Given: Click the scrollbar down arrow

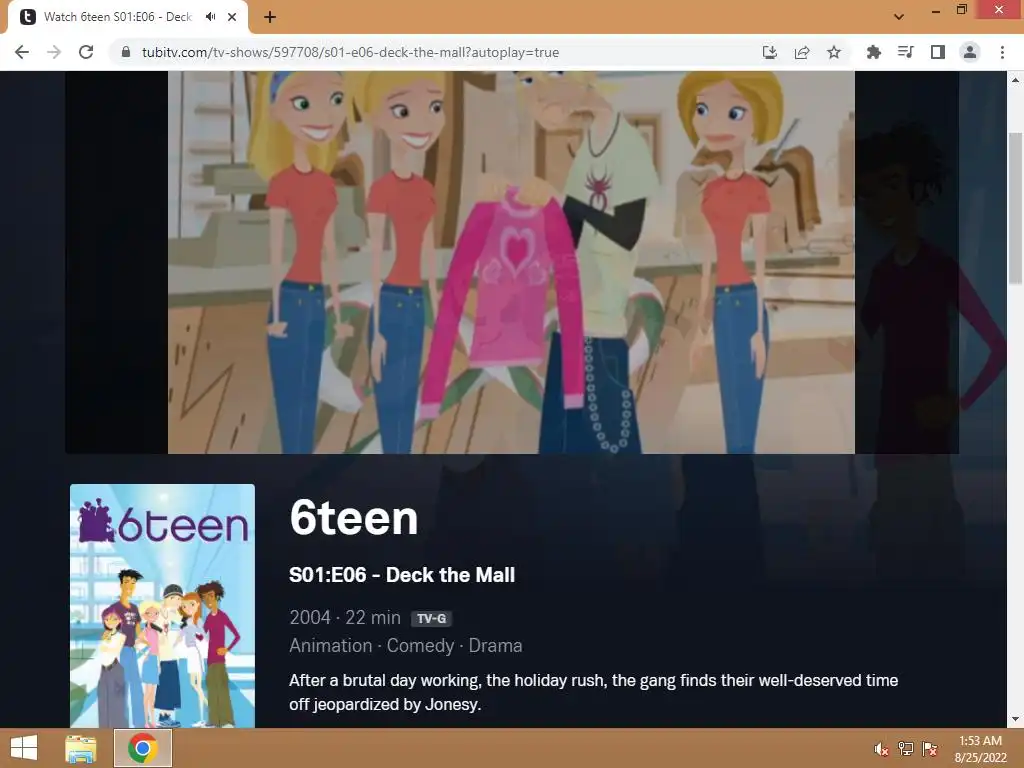Looking at the screenshot, I should pos(1015,720).
